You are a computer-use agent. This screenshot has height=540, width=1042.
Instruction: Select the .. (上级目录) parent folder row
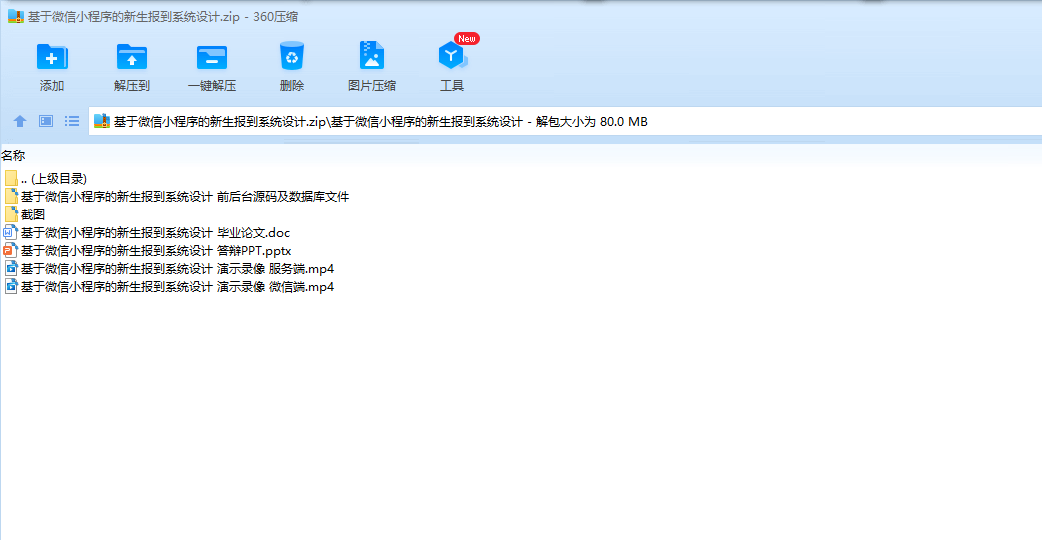click(x=45, y=179)
